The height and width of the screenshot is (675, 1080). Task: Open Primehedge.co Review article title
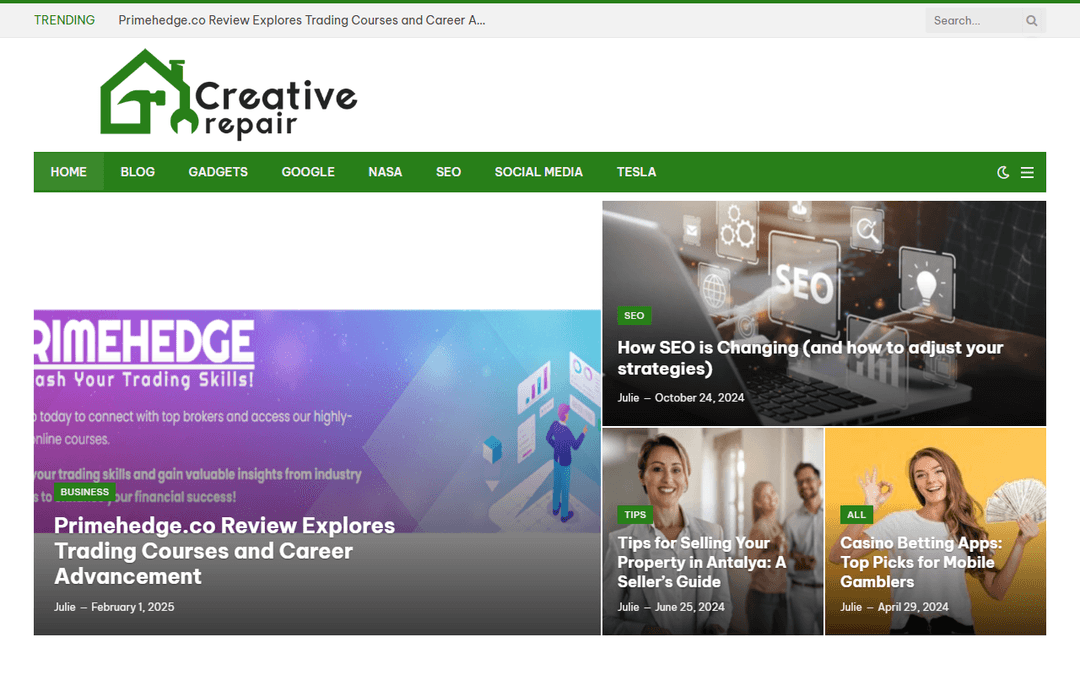225,550
